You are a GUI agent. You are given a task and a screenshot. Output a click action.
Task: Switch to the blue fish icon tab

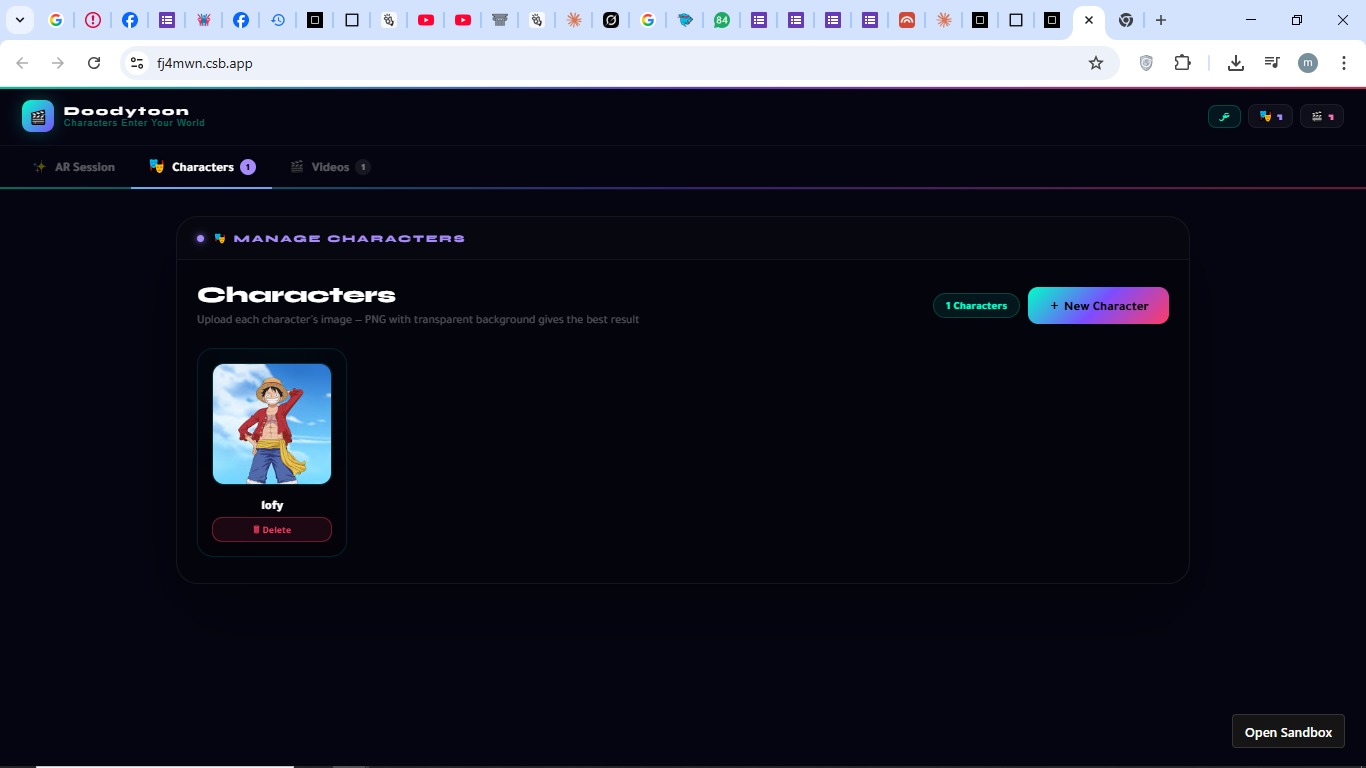tap(685, 20)
